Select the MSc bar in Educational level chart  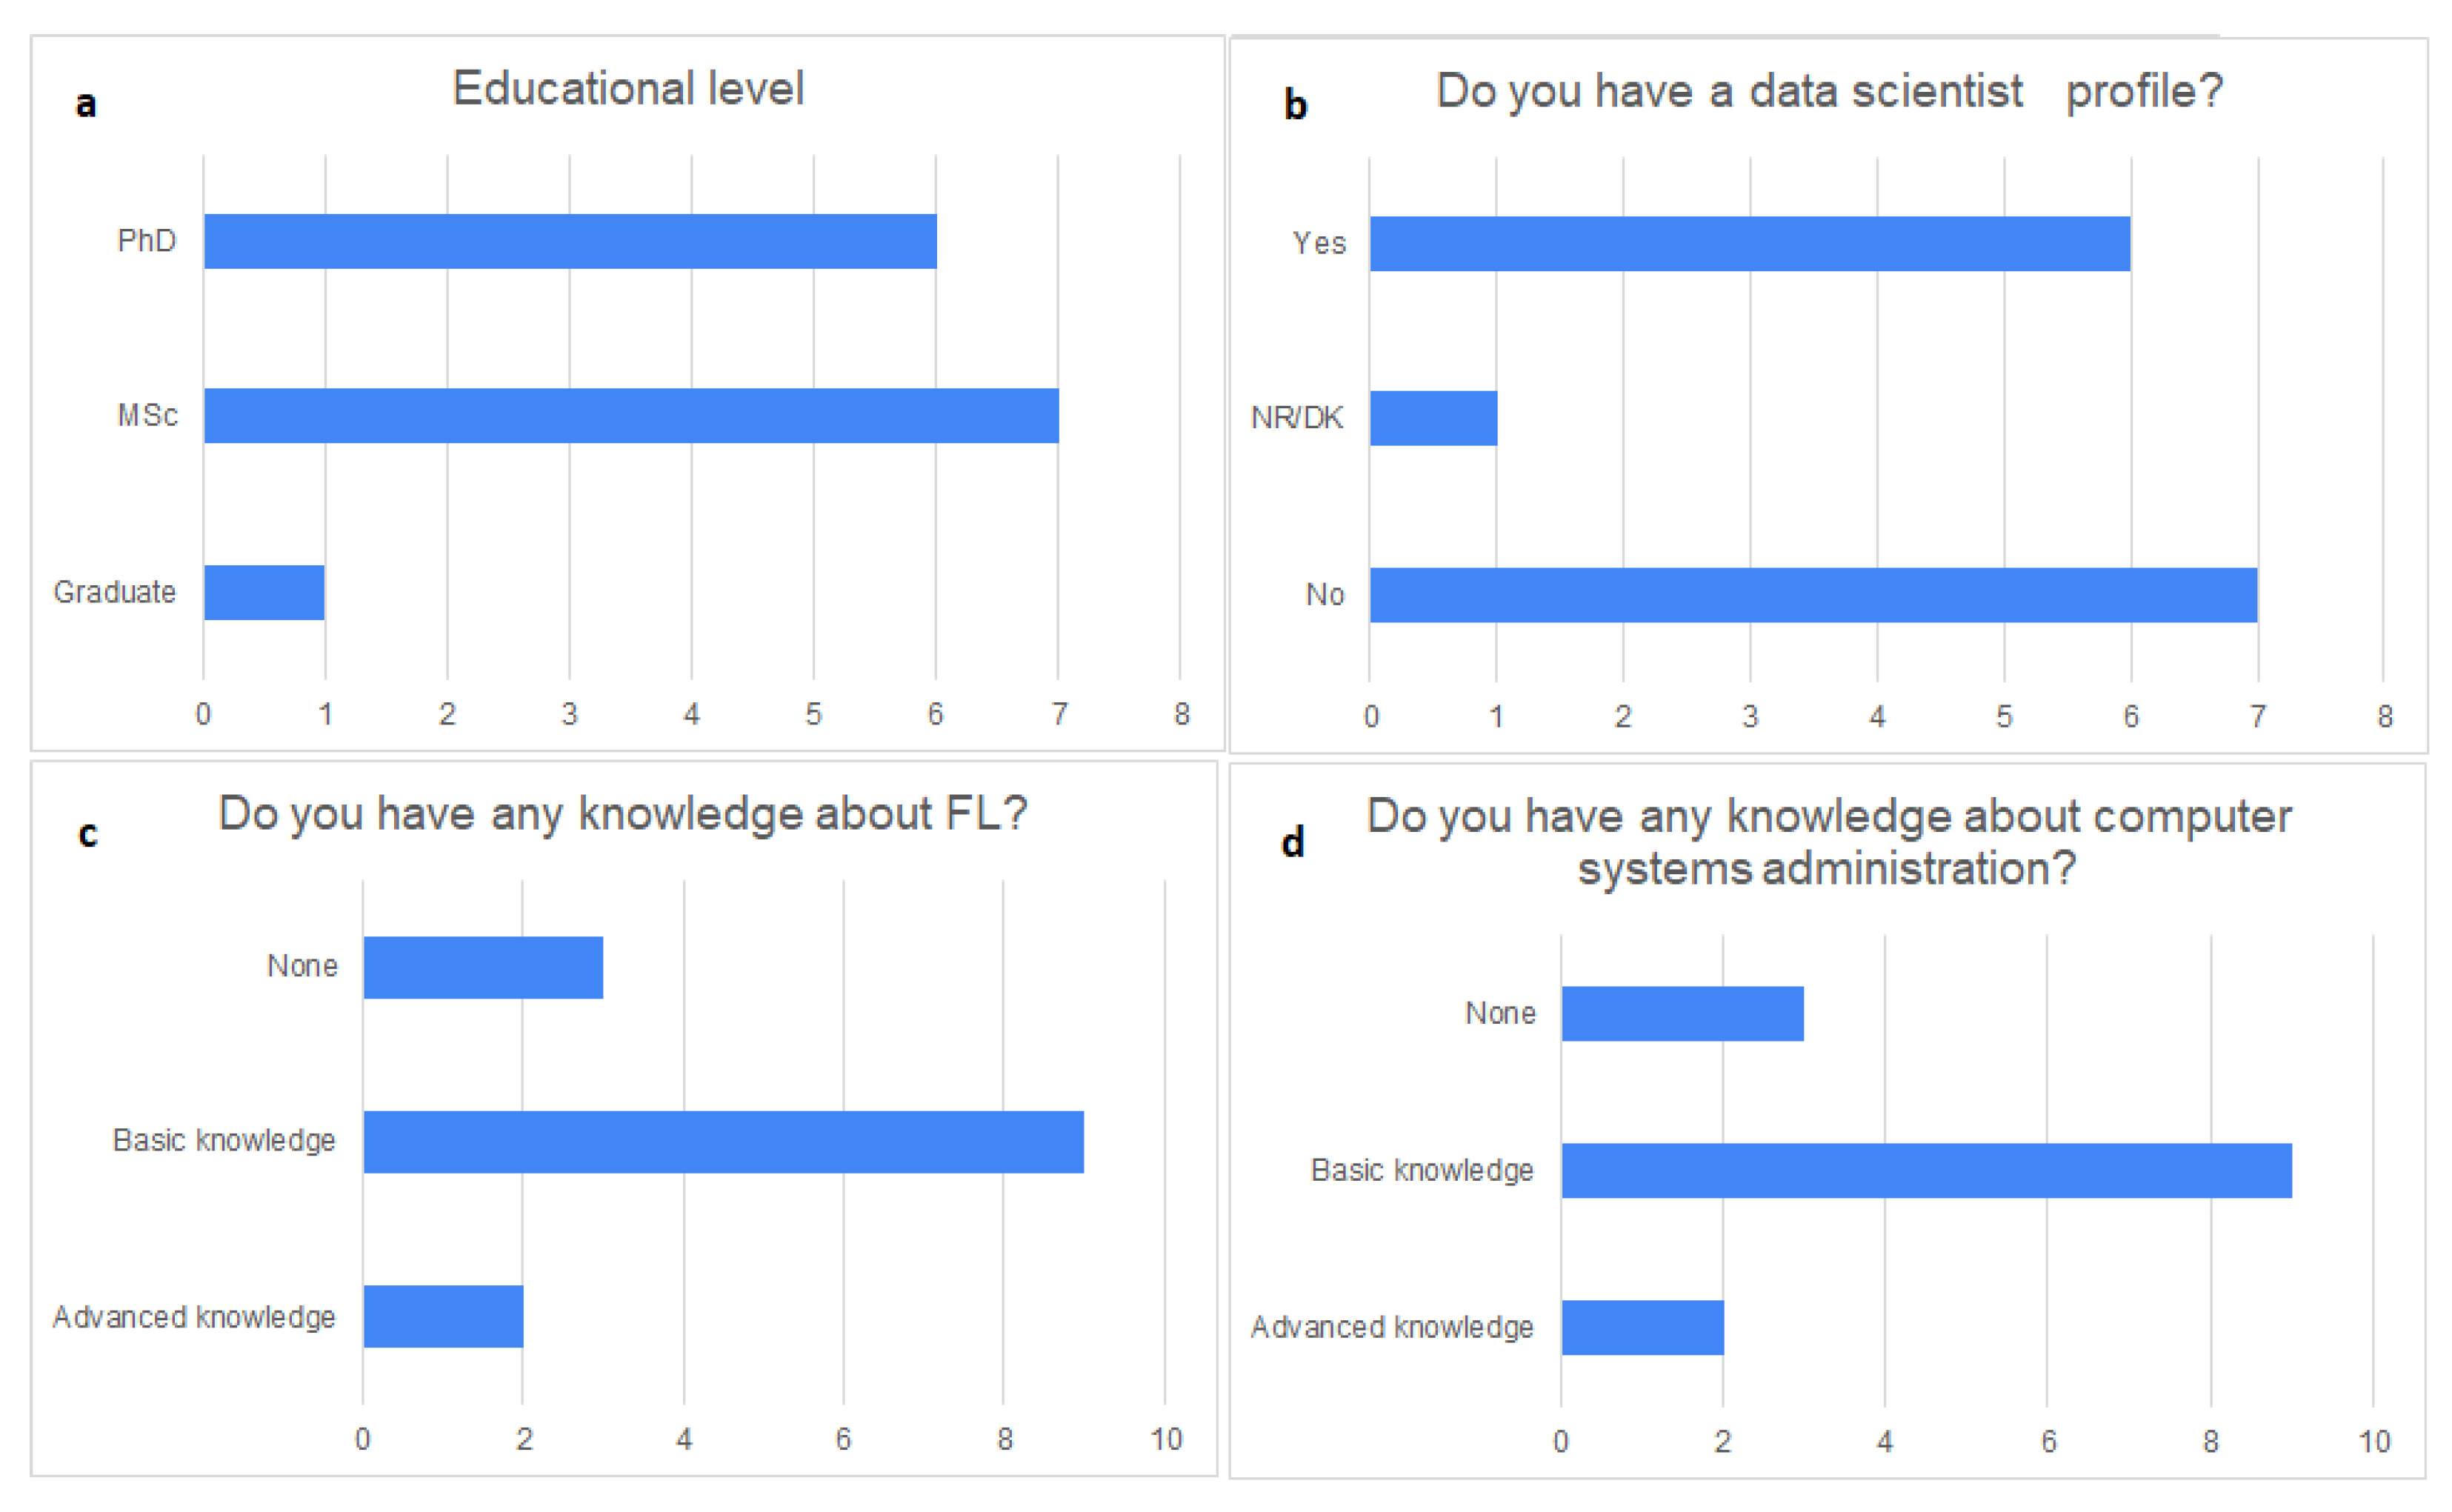631,415
